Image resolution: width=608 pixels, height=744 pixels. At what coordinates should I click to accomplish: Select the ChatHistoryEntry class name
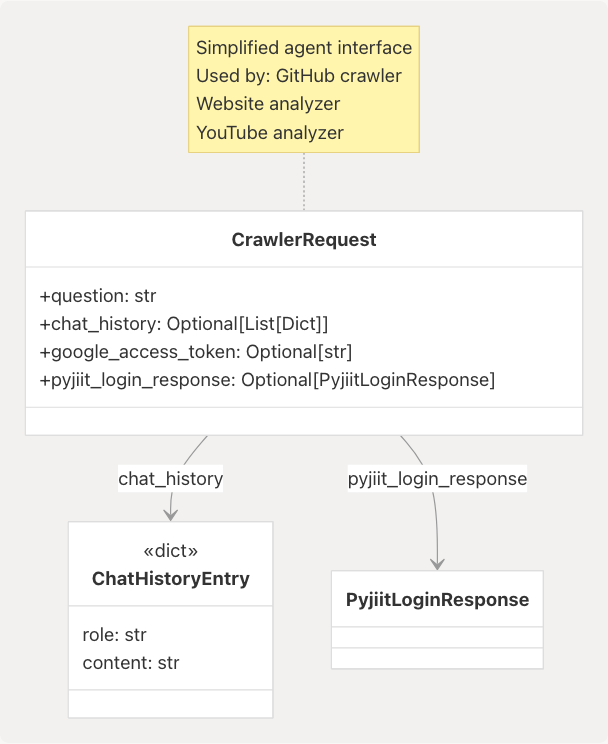pyautogui.click(x=171, y=579)
